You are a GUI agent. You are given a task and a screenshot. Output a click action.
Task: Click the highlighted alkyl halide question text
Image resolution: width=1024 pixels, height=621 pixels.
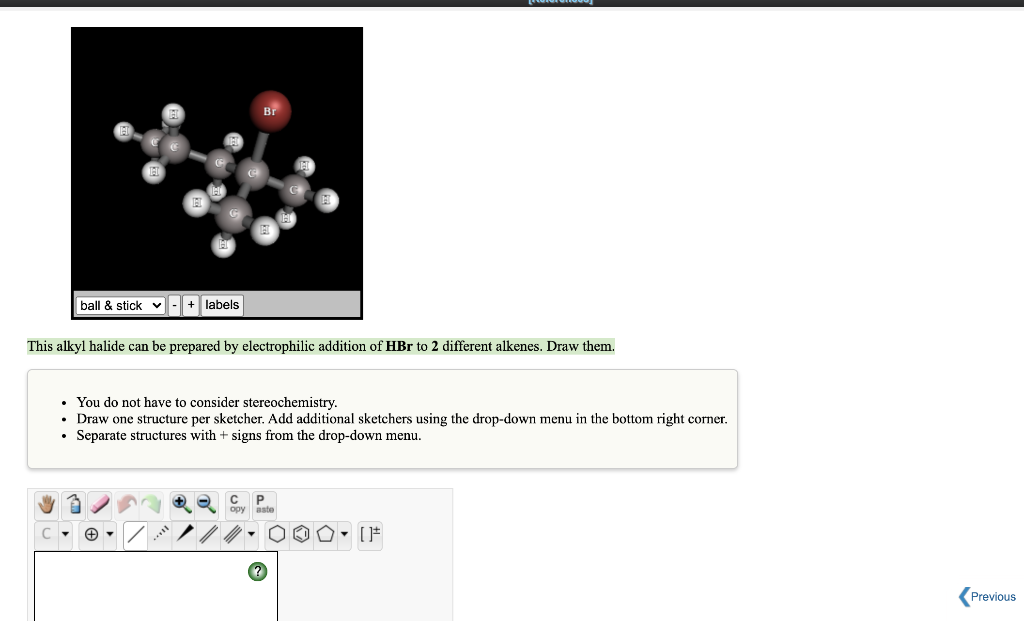click(321, 346)
